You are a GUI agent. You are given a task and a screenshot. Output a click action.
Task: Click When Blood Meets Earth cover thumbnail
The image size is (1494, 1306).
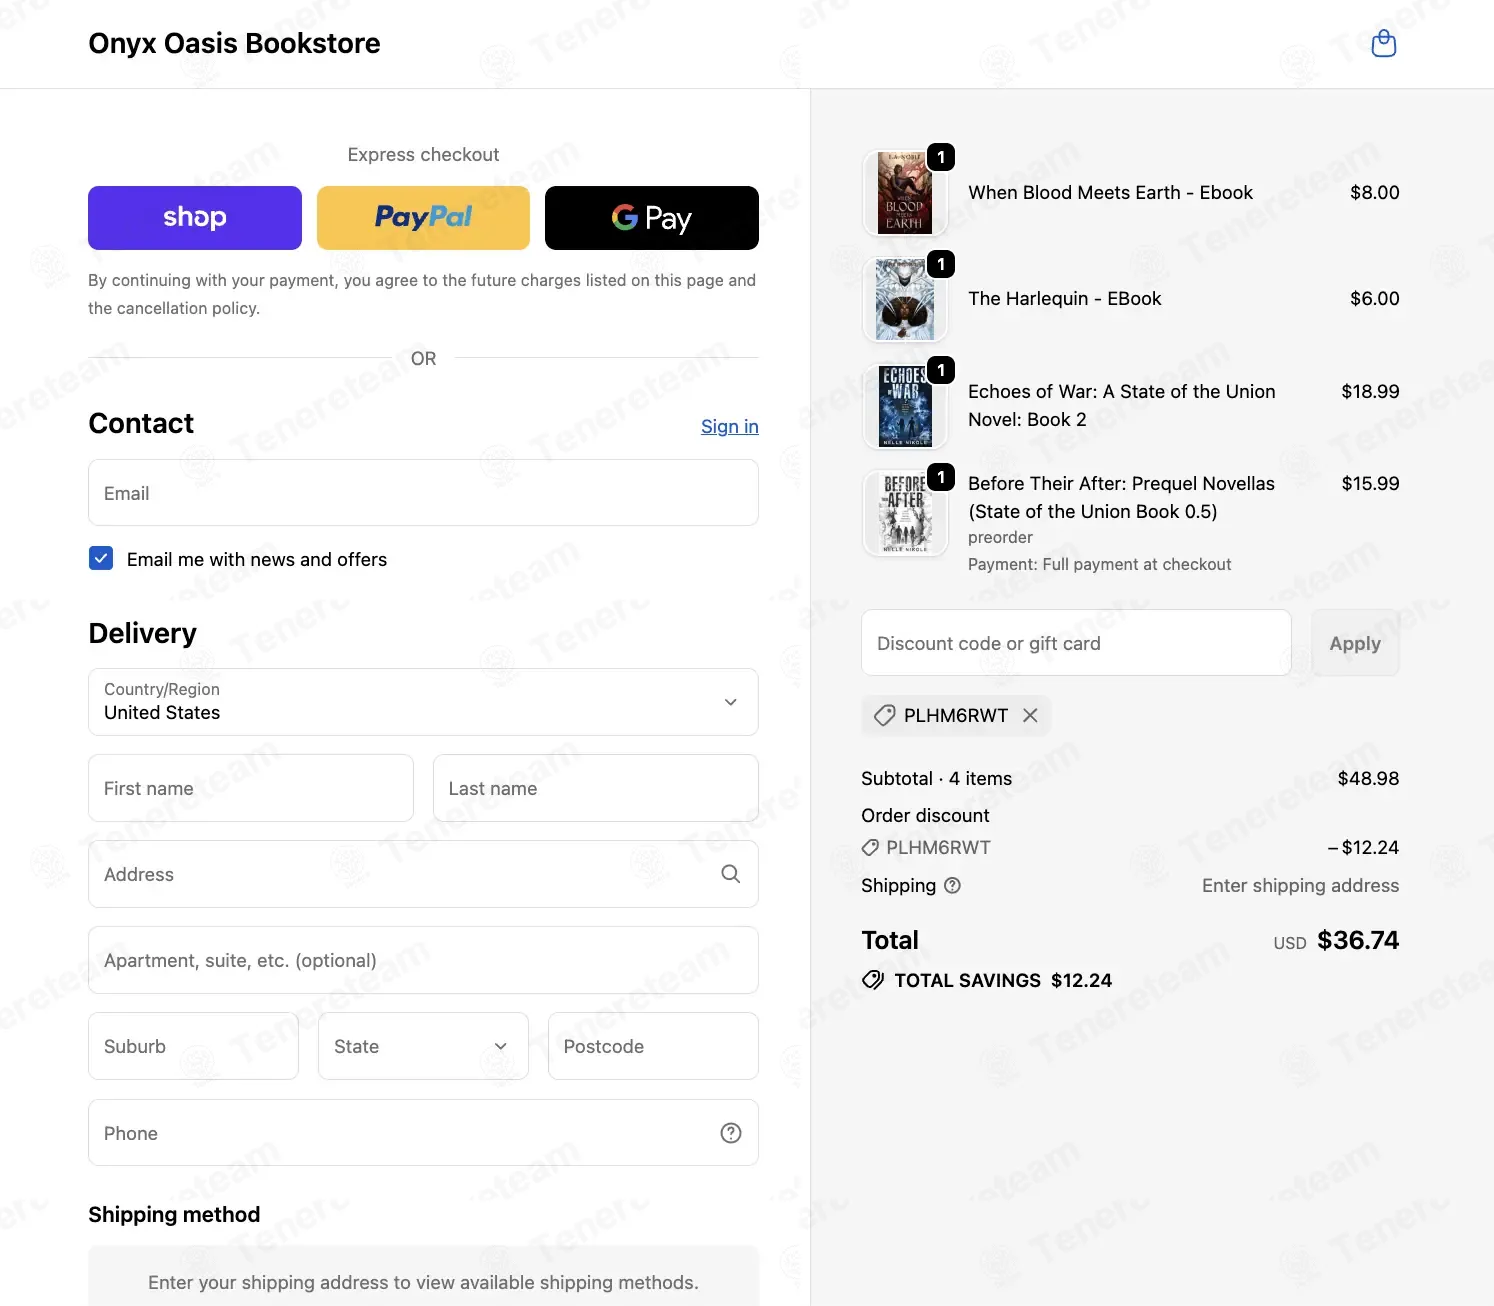click(905, 193)
